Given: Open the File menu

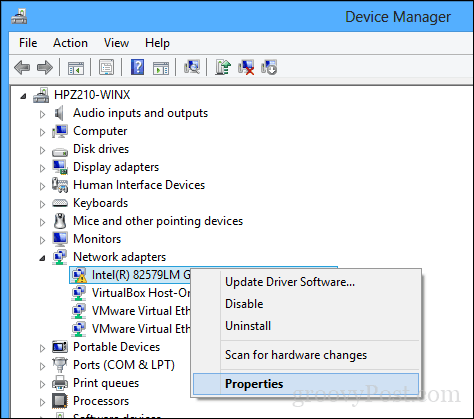Looking at the screenshot, I should [28, 43].
